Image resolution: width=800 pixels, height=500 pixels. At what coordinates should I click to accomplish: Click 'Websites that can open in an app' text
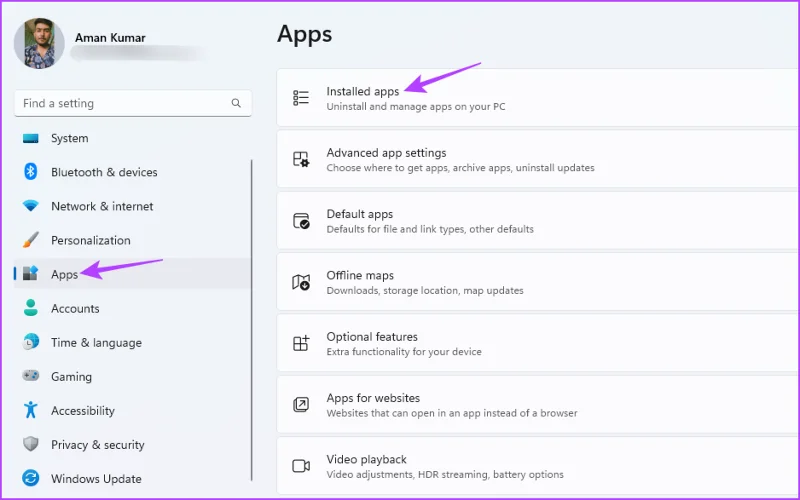[x=452, y=413]
